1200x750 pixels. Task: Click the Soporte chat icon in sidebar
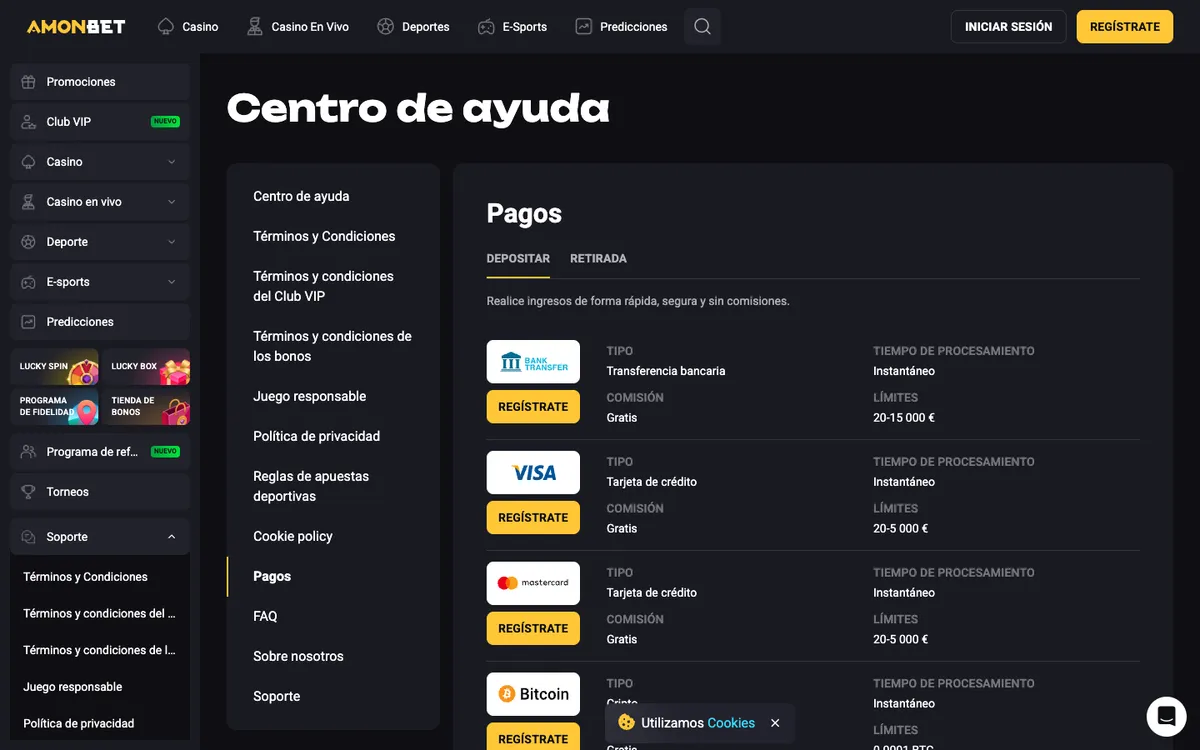(29, 537)
